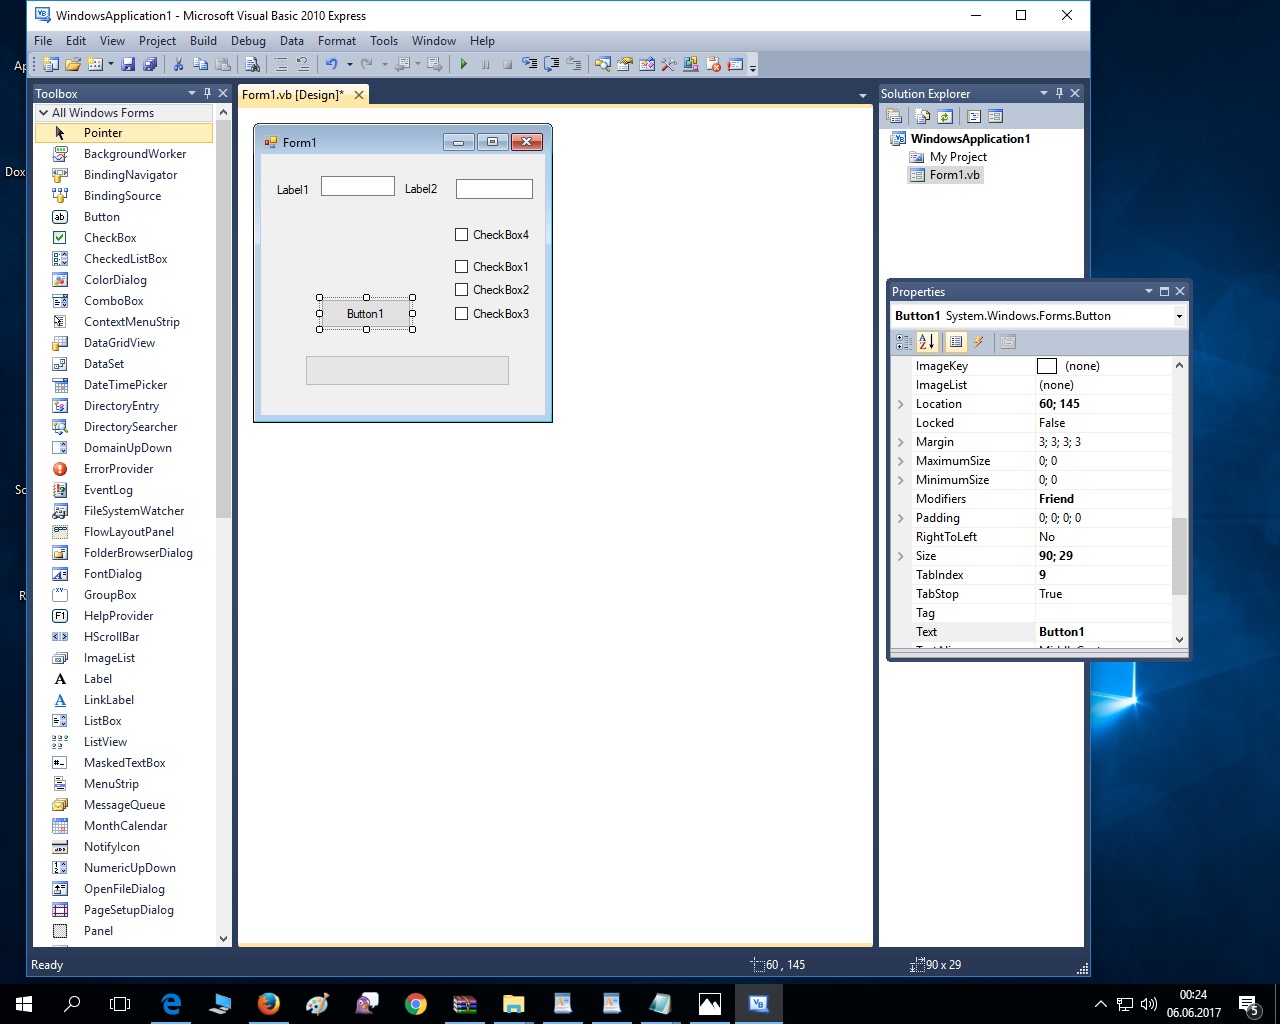1280x1024 pixels.
Task: Click View Designer icon in Solution Explorer
Action: point(995,116)
